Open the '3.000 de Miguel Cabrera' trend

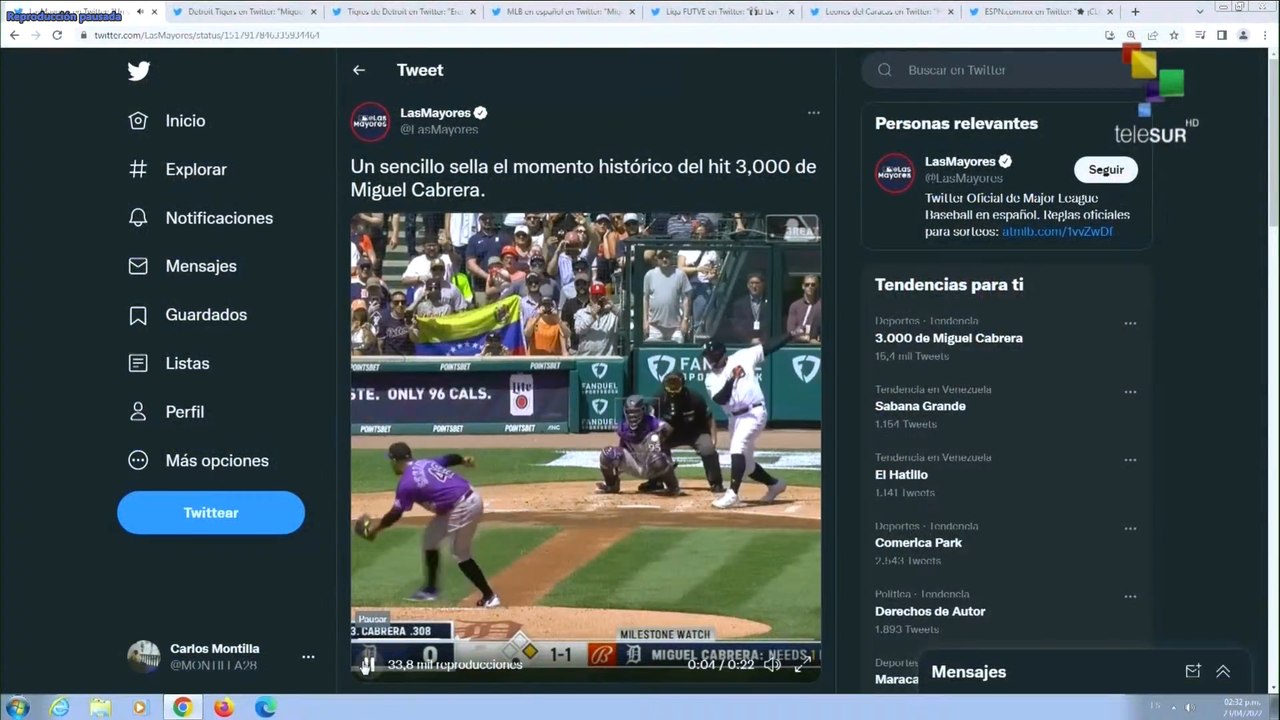pyautogui.click(x=949, y=338)
